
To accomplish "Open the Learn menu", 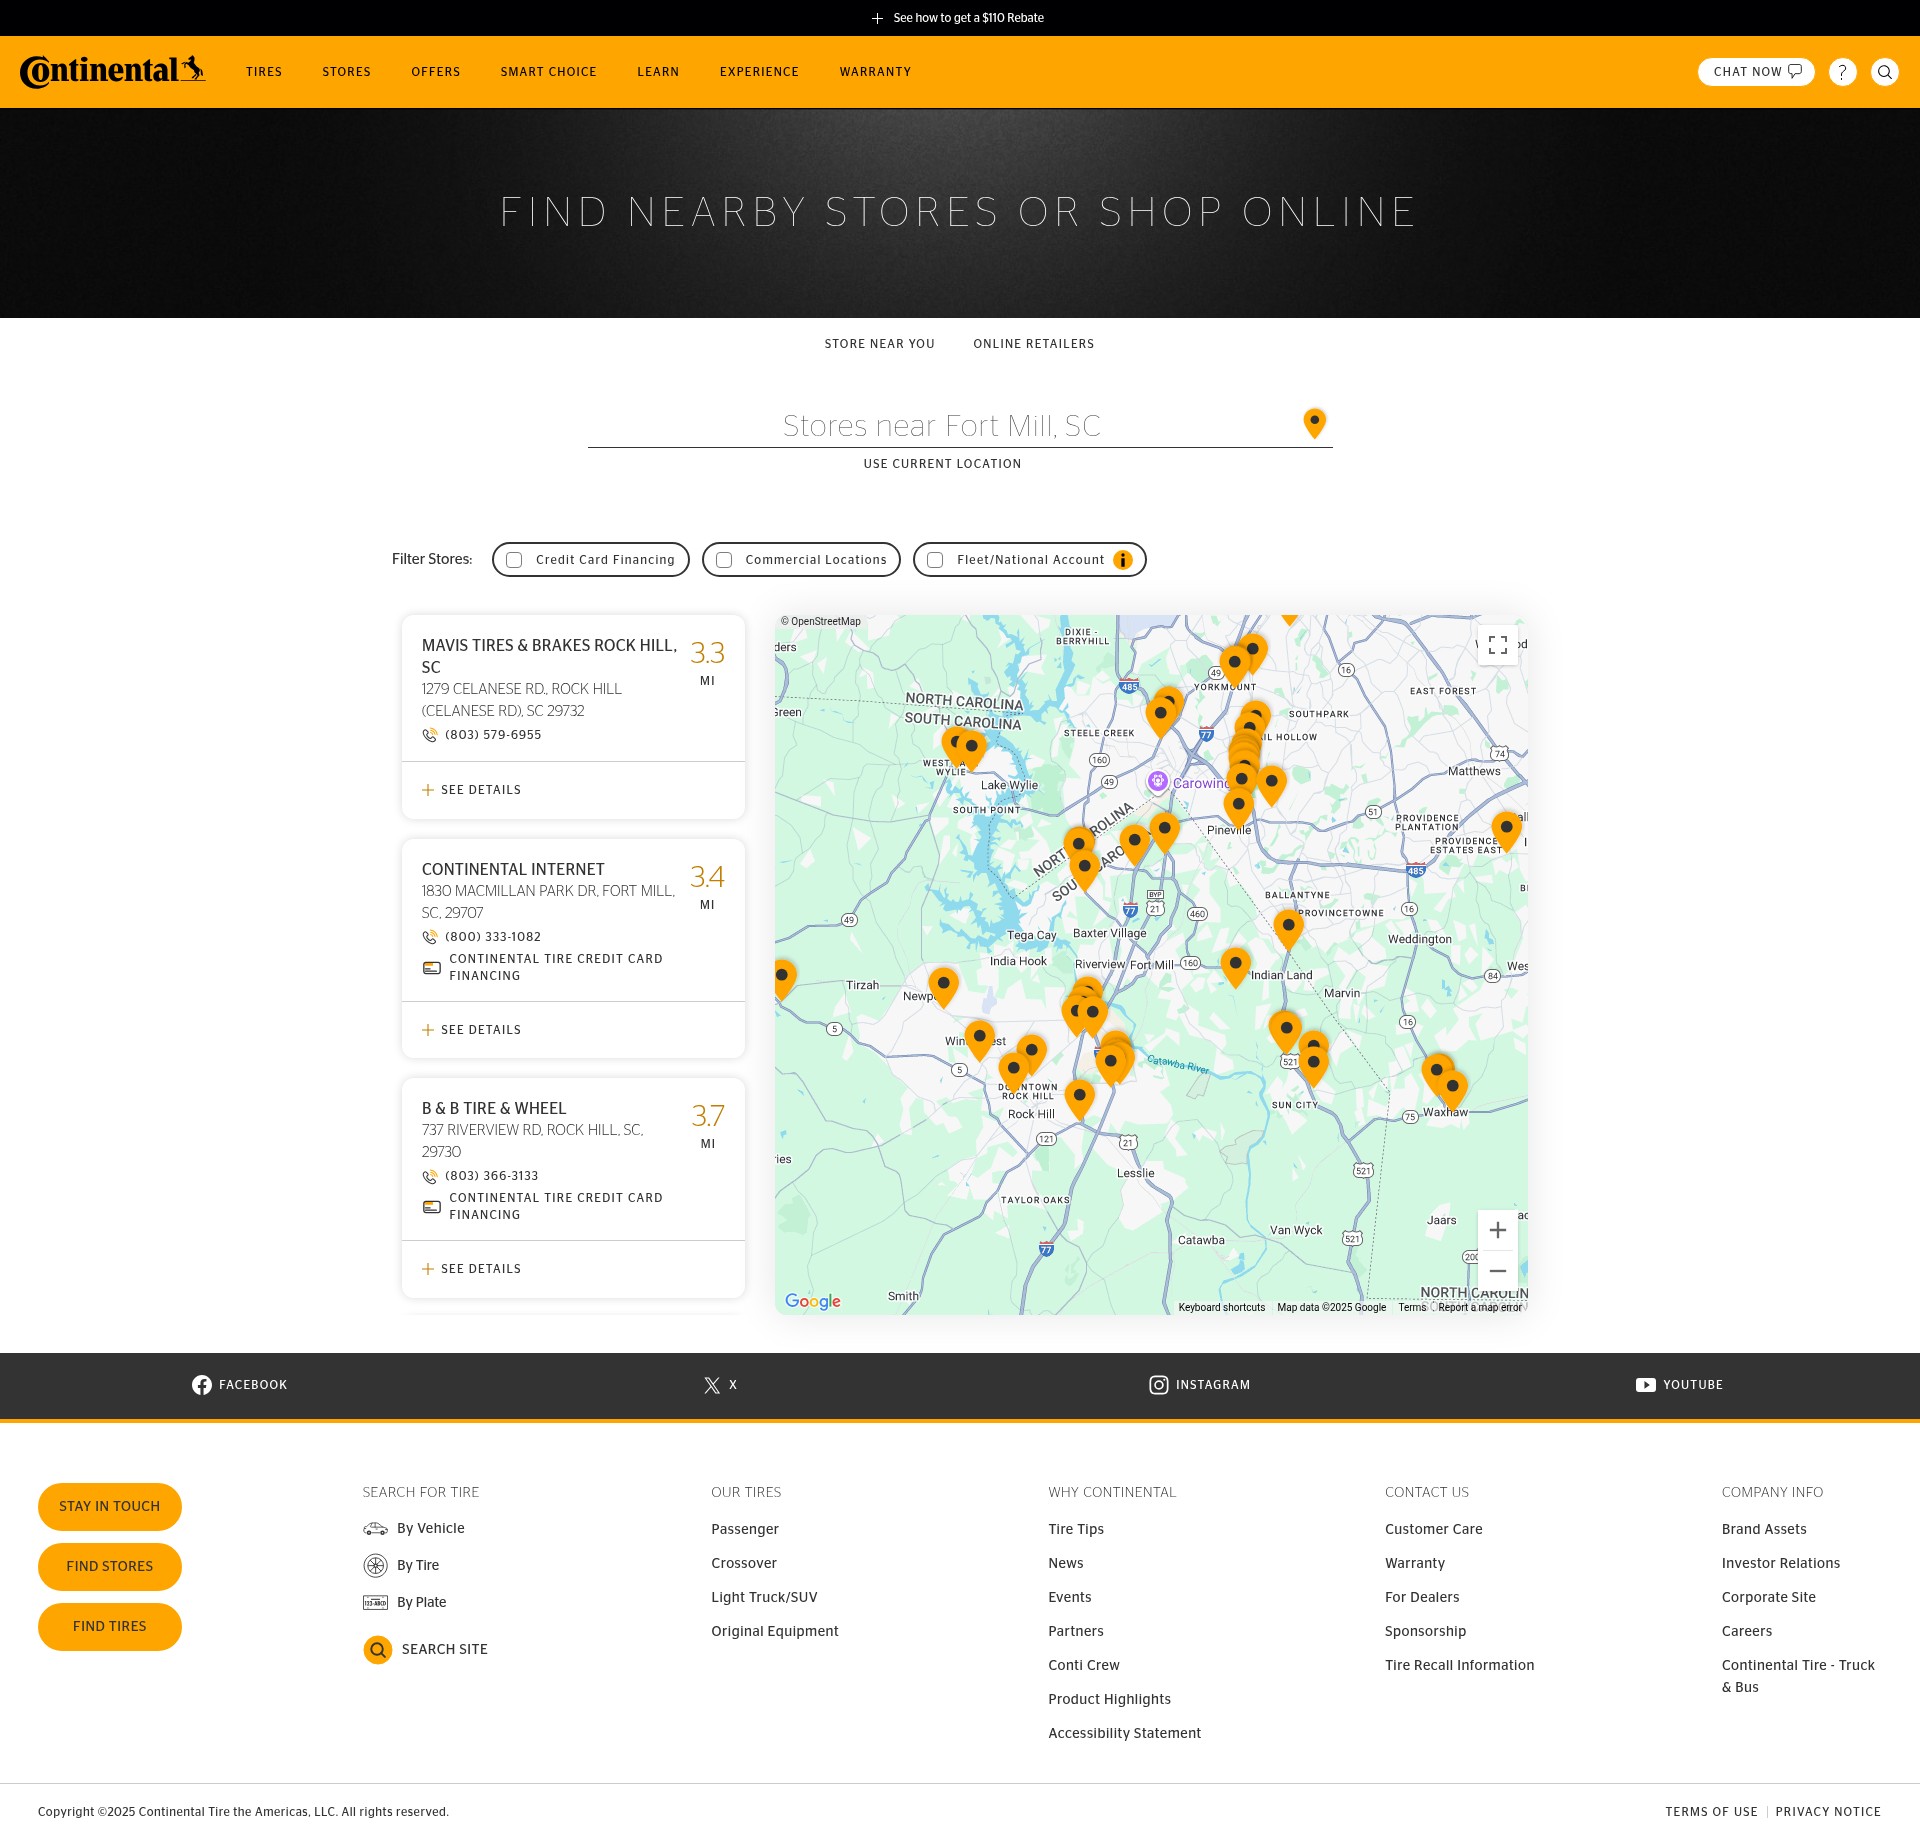I will click(x=658, y=72).
